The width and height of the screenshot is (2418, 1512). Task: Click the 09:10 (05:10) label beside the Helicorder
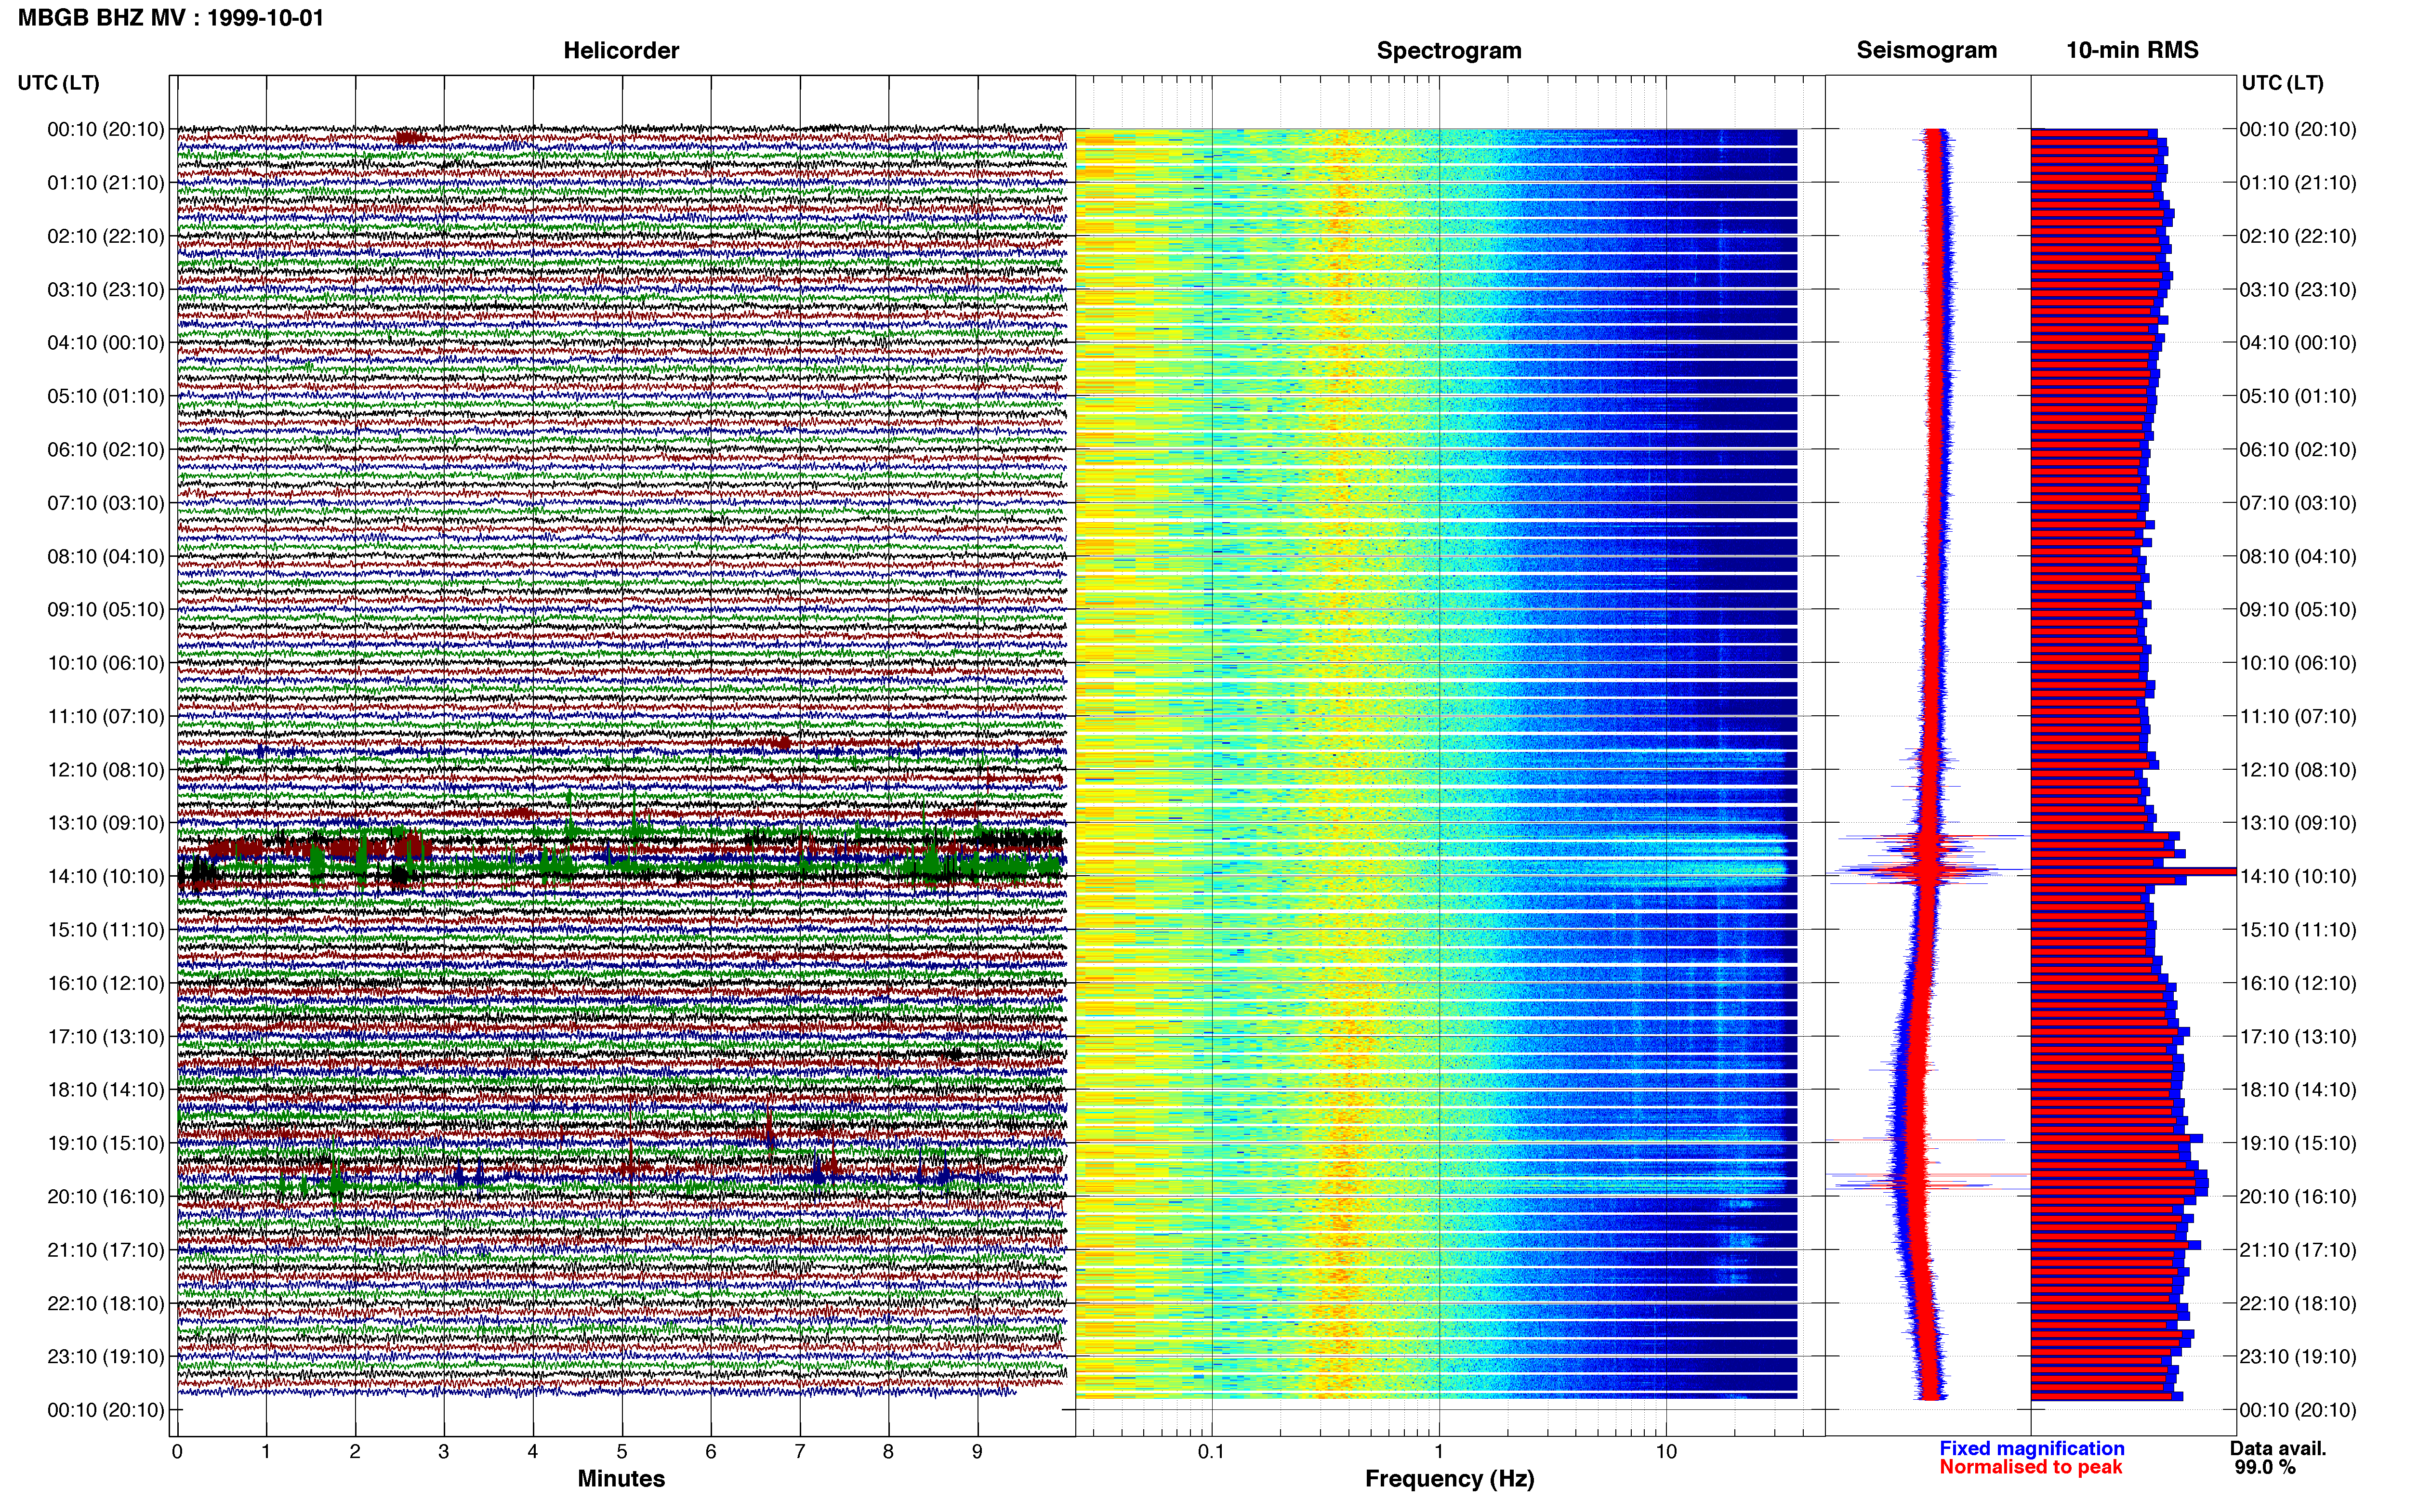pyautogui.click(x=106, y=610)
